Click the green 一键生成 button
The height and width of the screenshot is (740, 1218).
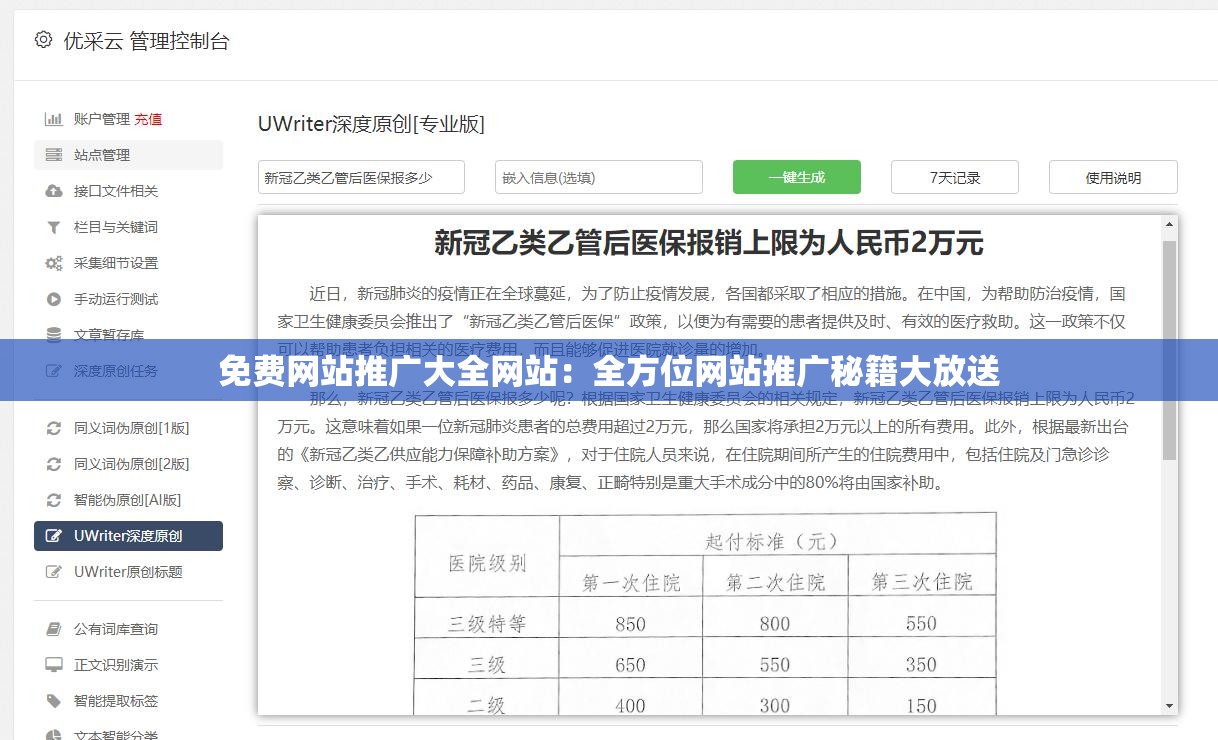(797, 177)
